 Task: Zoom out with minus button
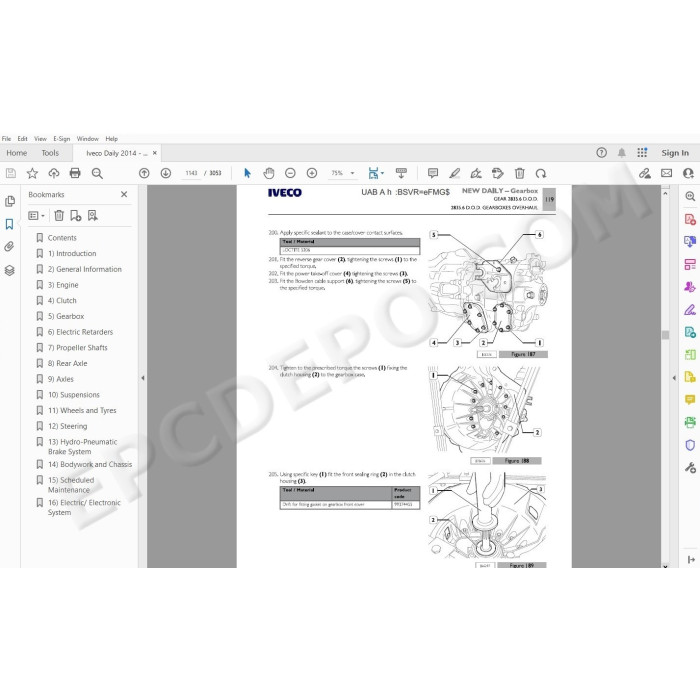pos(290,173)
